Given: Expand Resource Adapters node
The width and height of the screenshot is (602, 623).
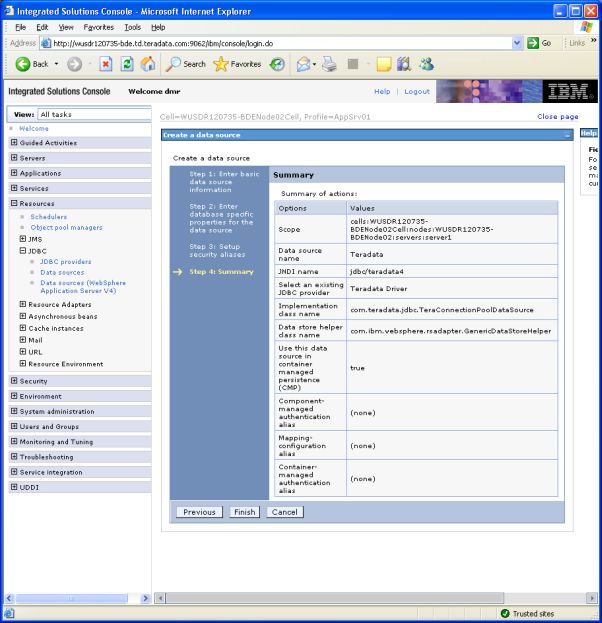Looking at the screenshot, I should 23,304.
